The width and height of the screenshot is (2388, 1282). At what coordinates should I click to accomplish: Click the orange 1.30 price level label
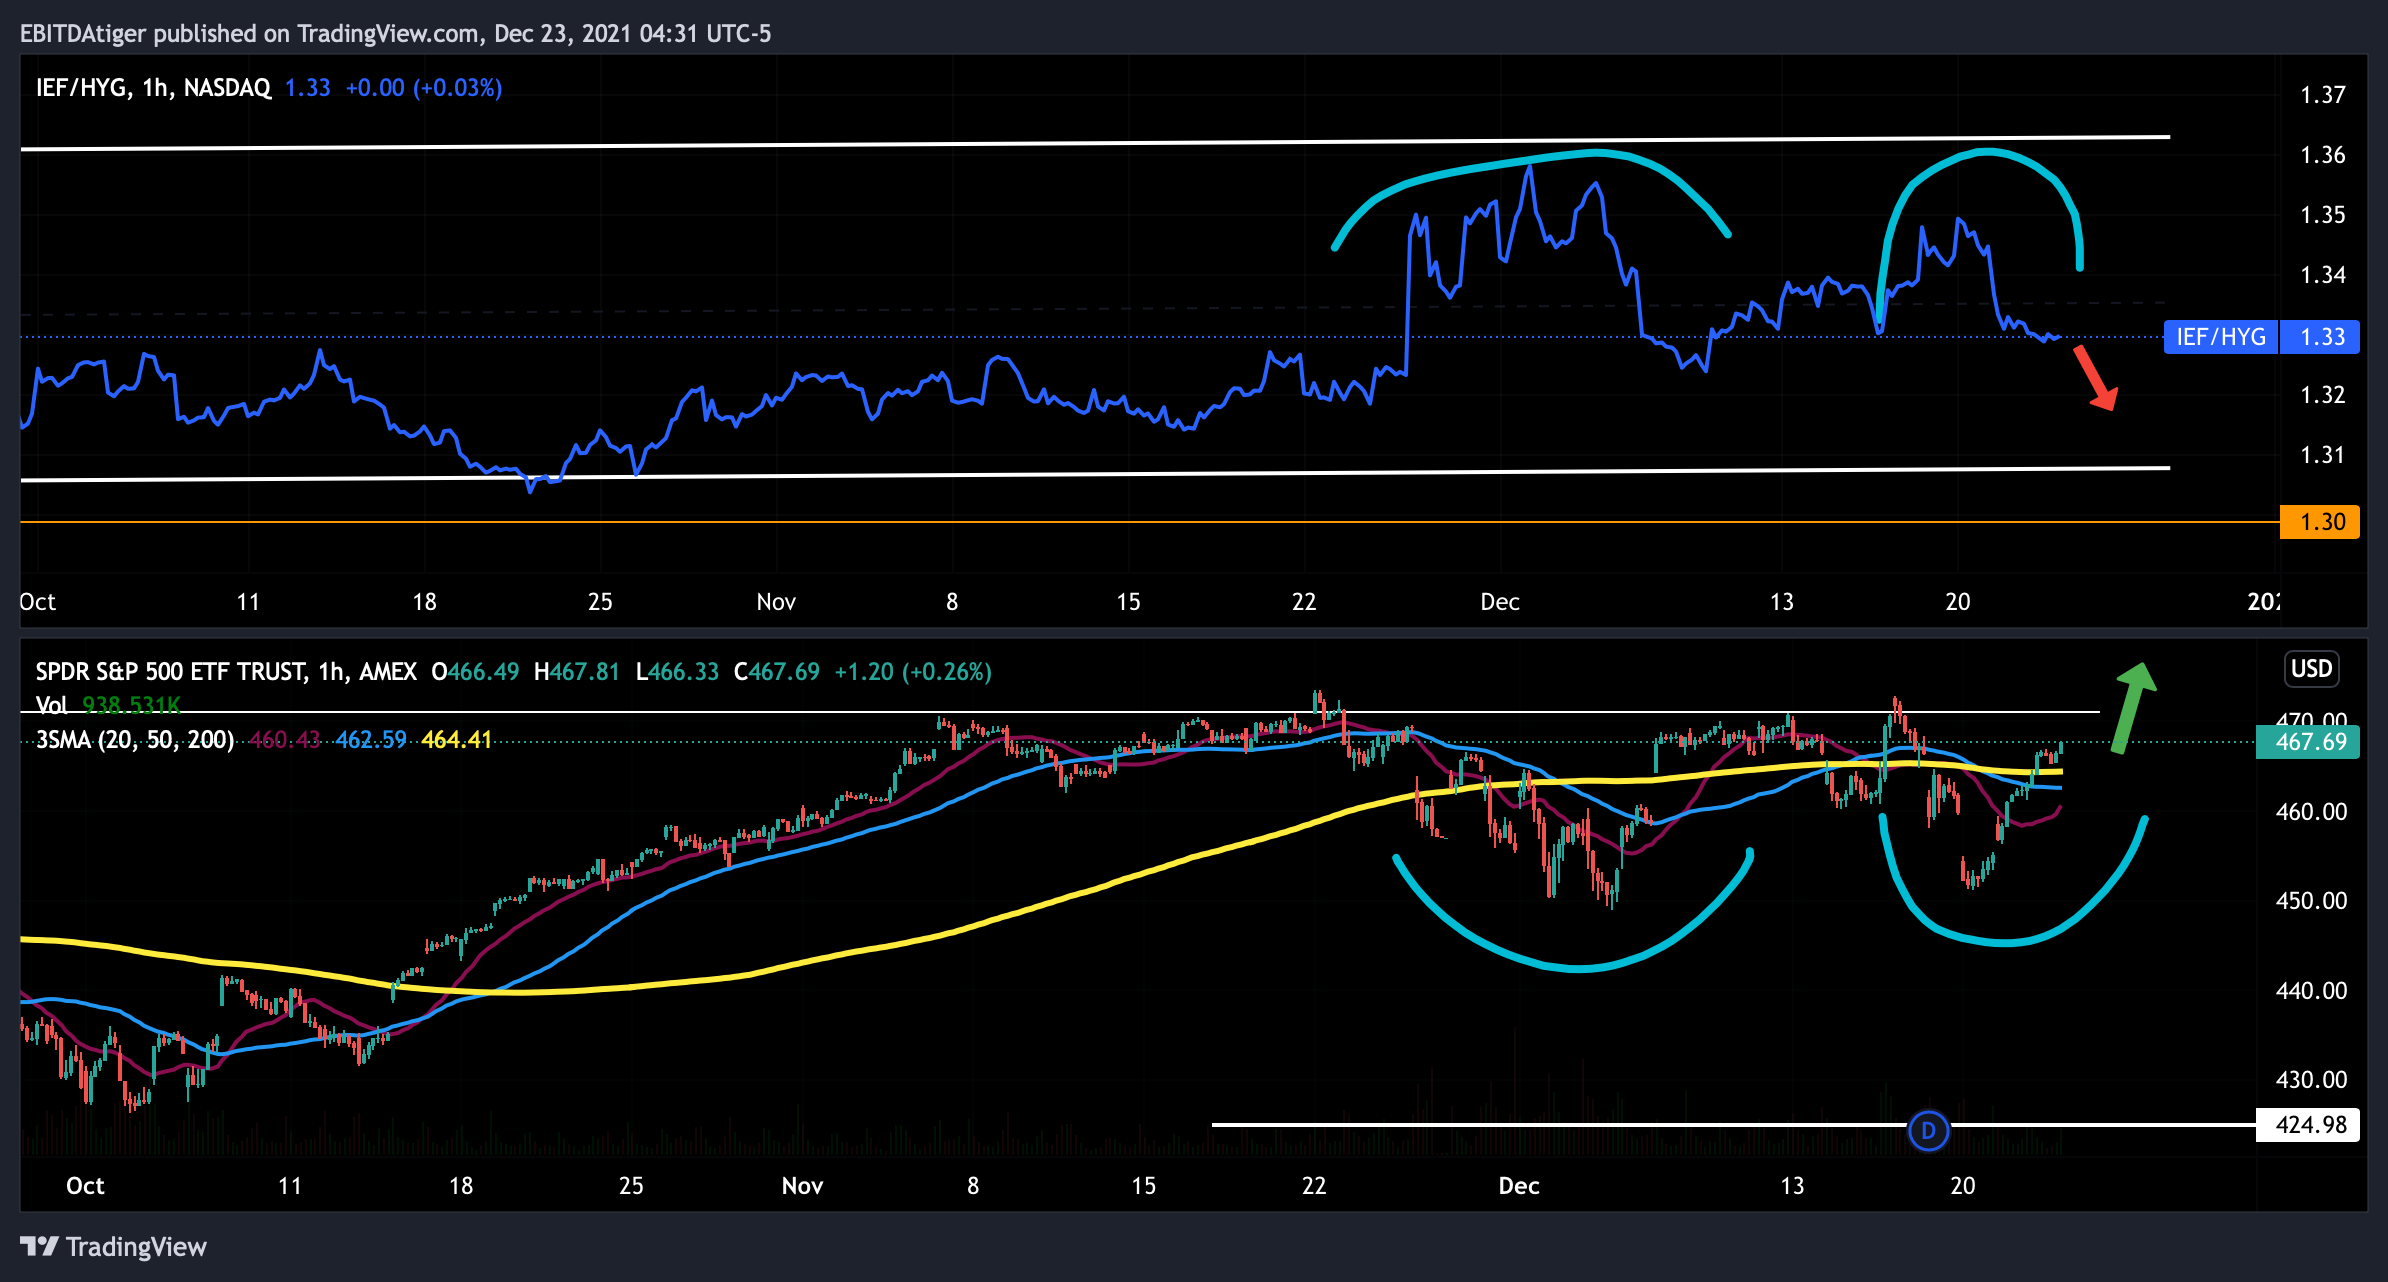(x=2319, y=522)
